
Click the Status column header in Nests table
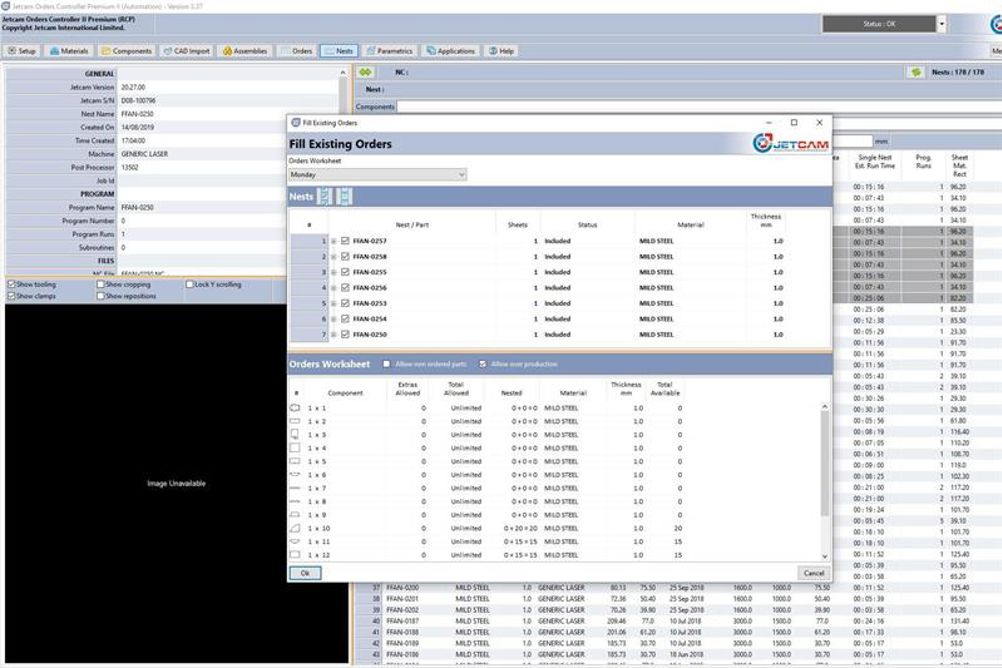pyautogui.click(x=587, y=224)
